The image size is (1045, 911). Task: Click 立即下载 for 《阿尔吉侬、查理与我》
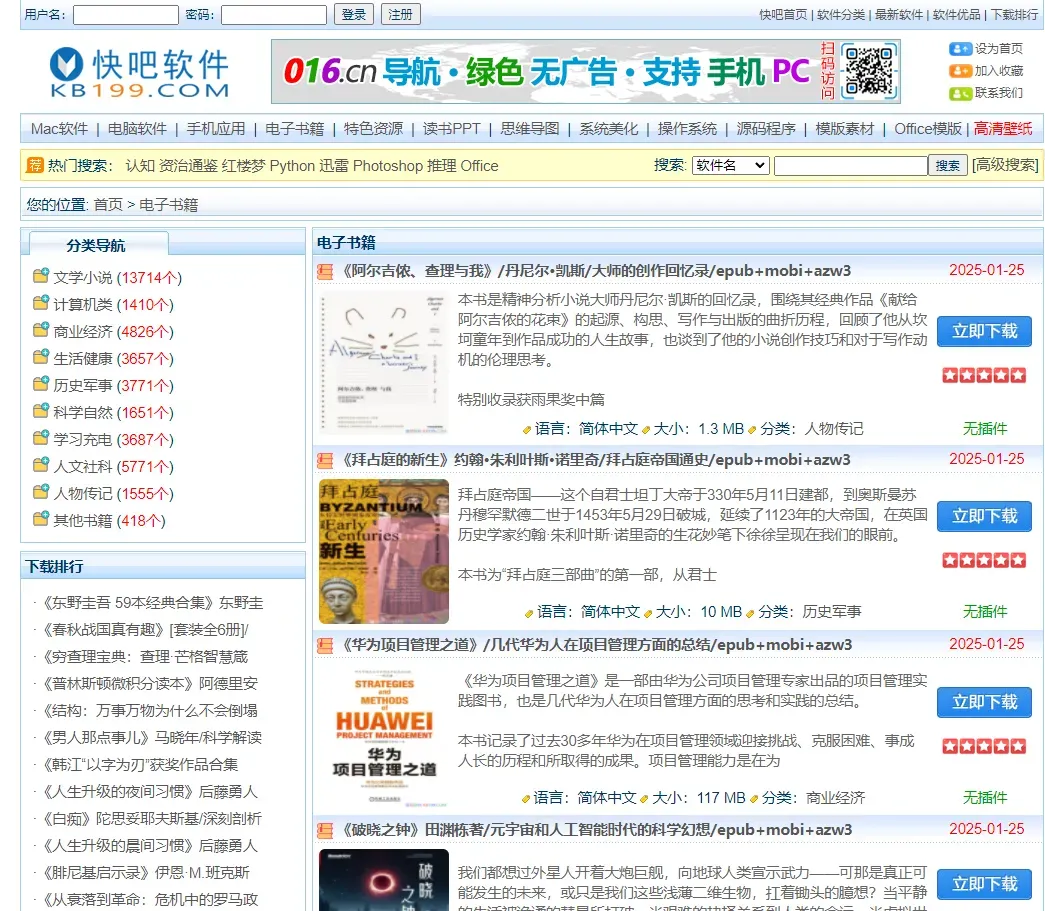(984, 331)
